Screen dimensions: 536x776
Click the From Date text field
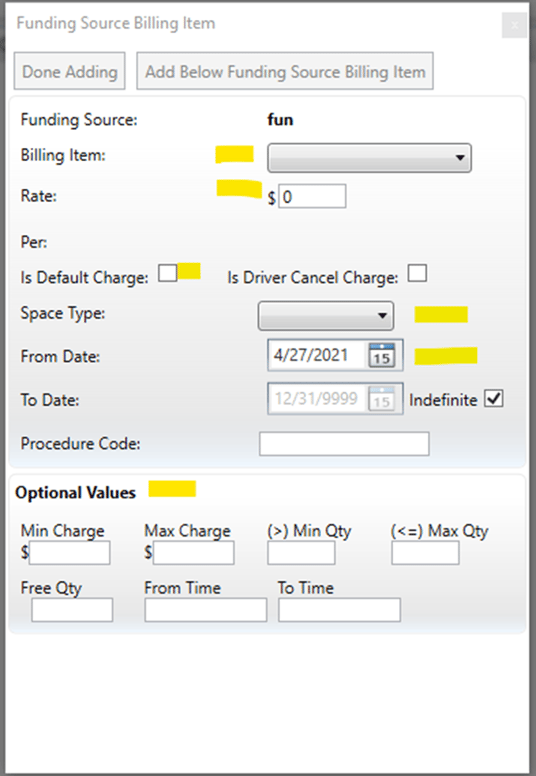(319, 355)
